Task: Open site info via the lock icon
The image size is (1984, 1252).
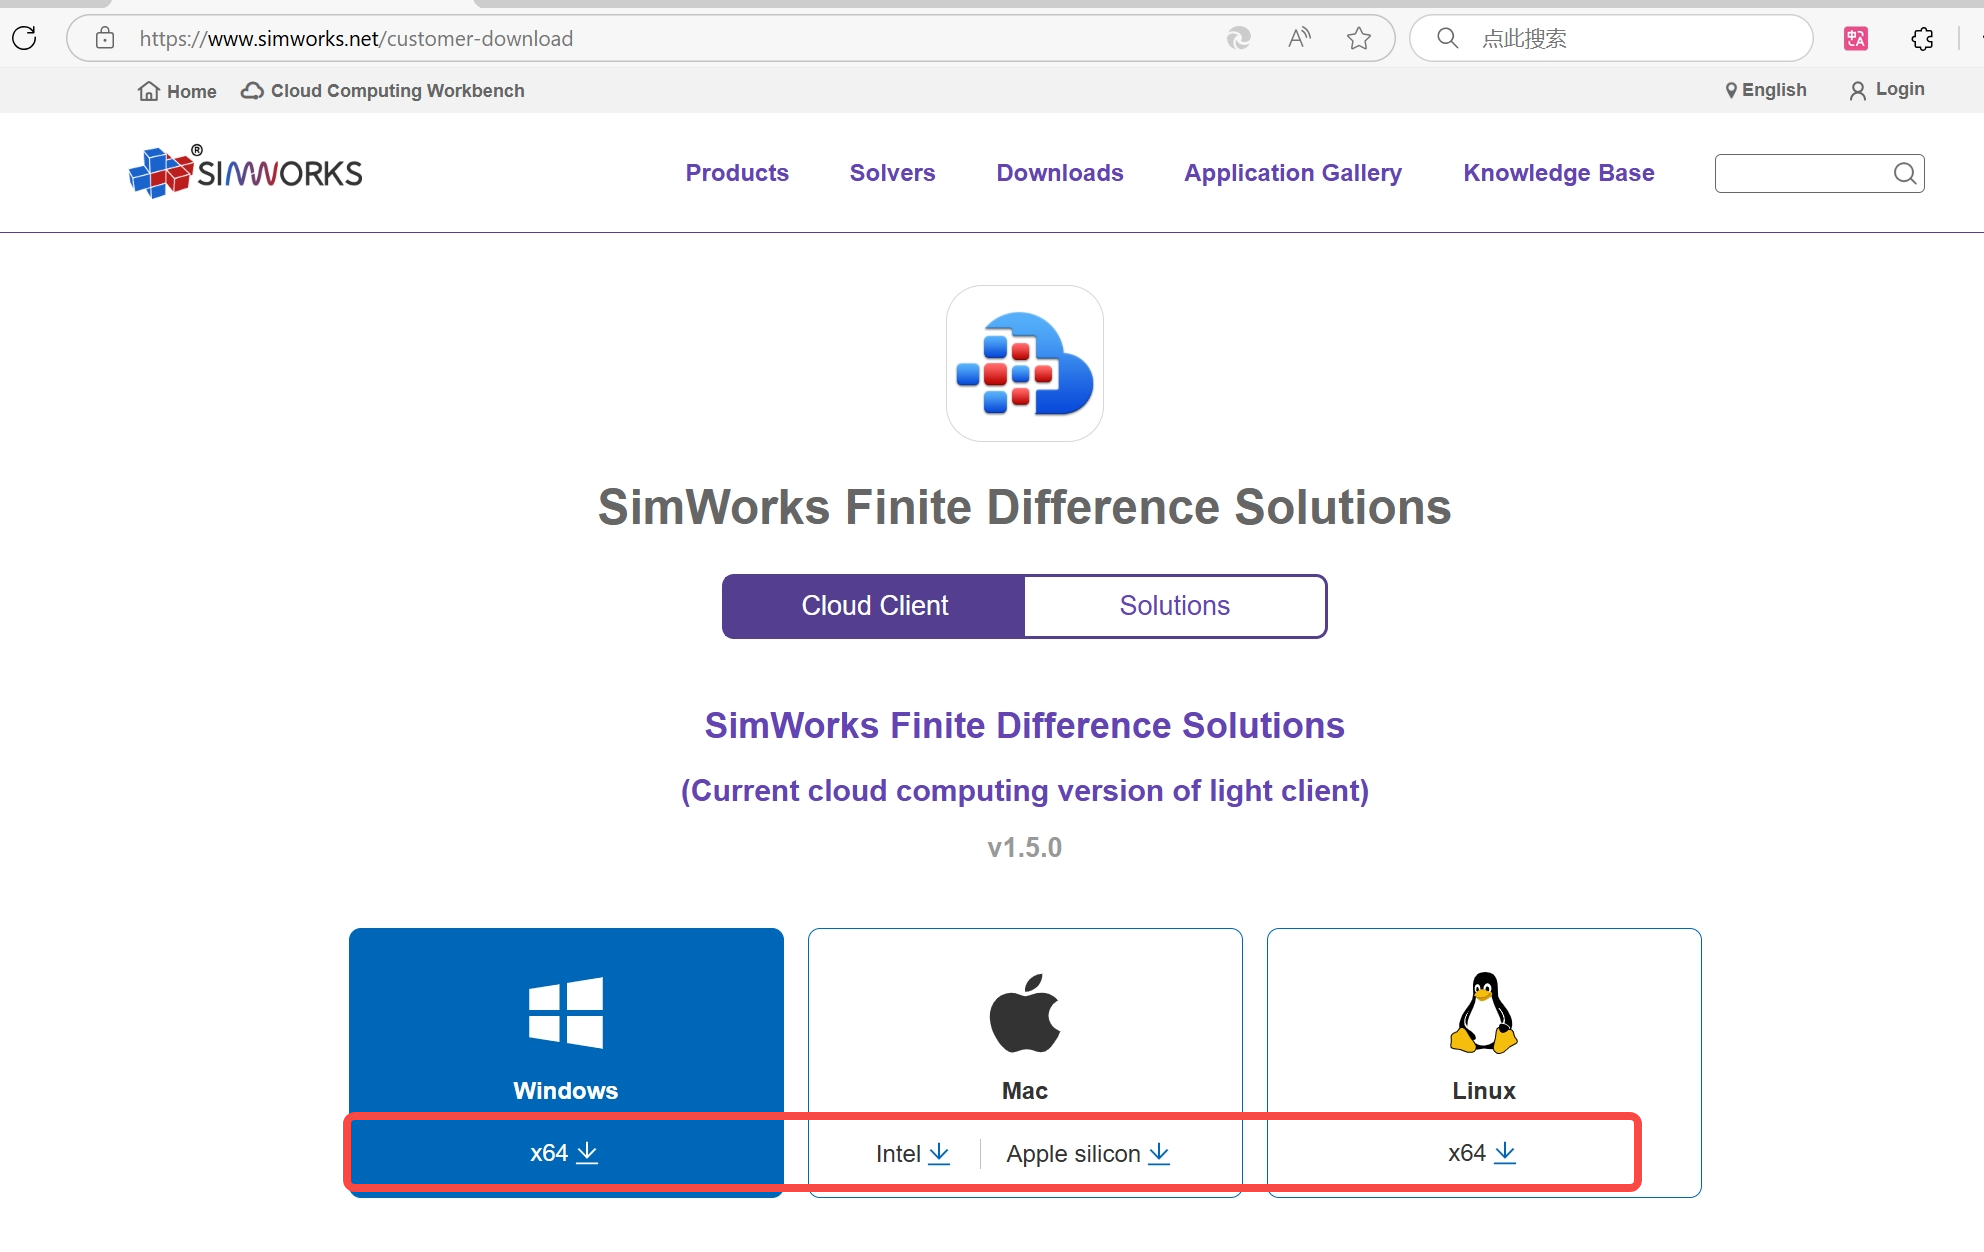Action: tap(105, 38)
